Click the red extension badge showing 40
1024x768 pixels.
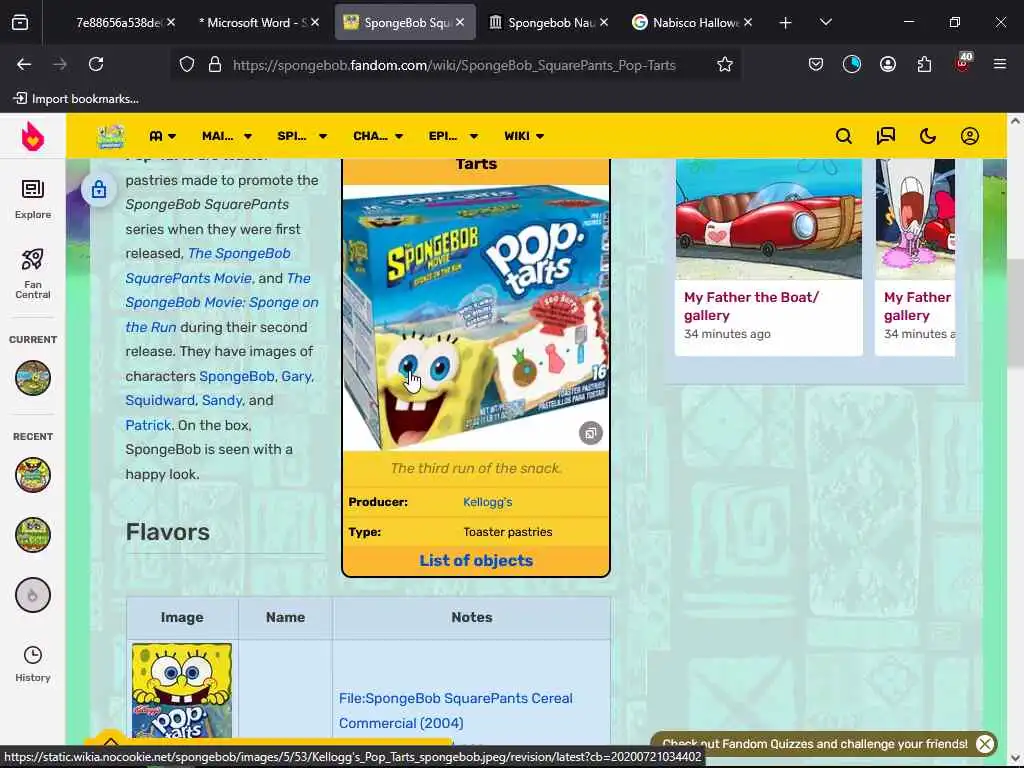pyautogui.click(x=963, y=62)
